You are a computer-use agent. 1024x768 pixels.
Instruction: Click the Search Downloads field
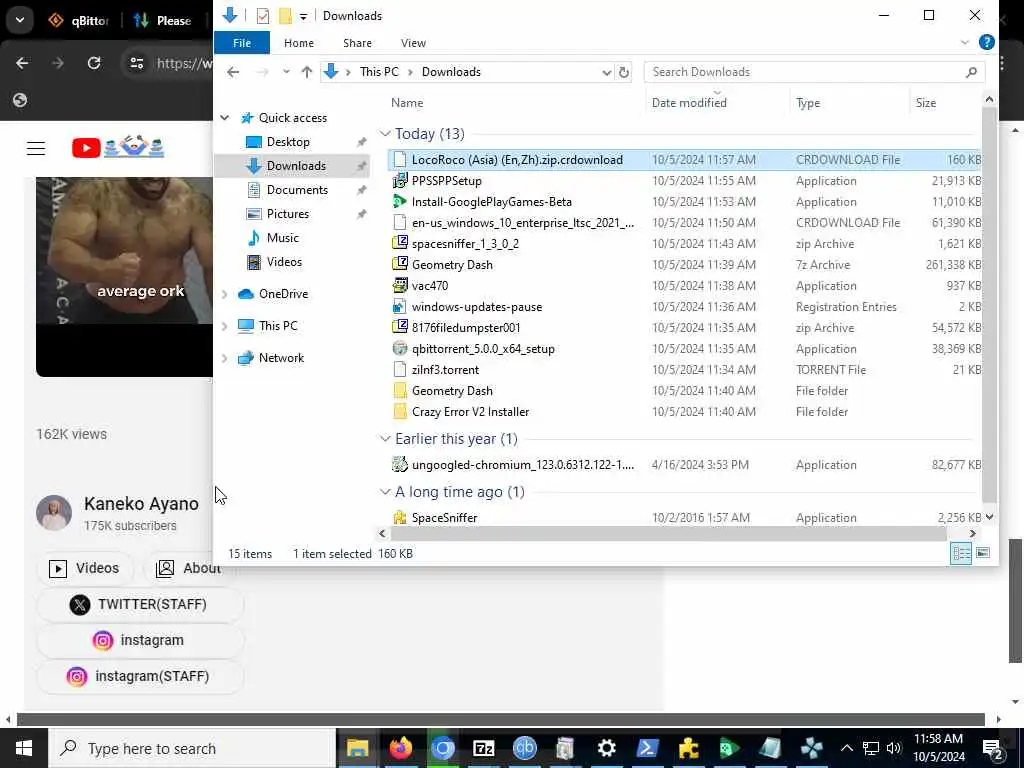[814, 72]
